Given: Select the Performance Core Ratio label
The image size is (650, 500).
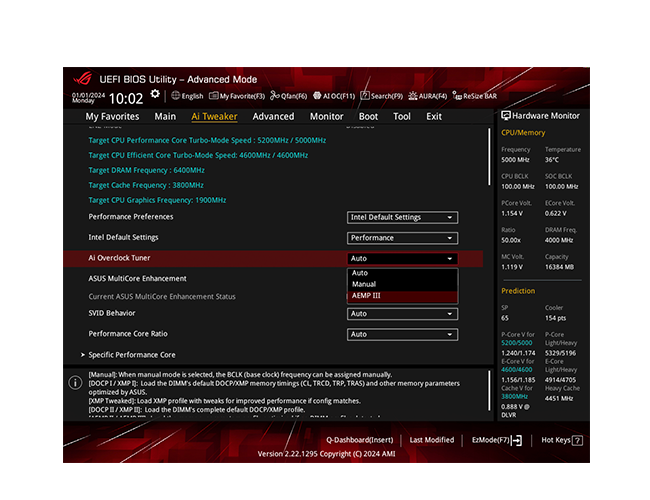Looking at the screenshot, I should [128, 334].
